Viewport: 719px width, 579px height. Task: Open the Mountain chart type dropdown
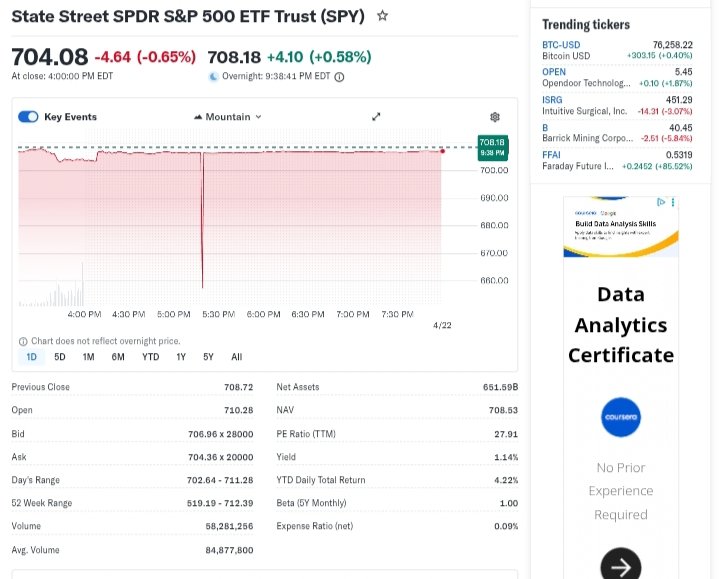click(228, 117)
